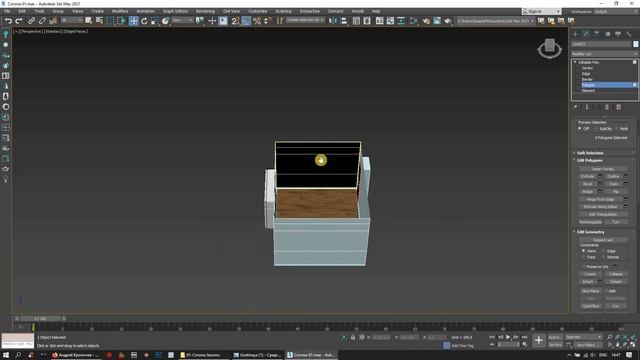Switch to the Utilities command panel tab

(629, 34)
